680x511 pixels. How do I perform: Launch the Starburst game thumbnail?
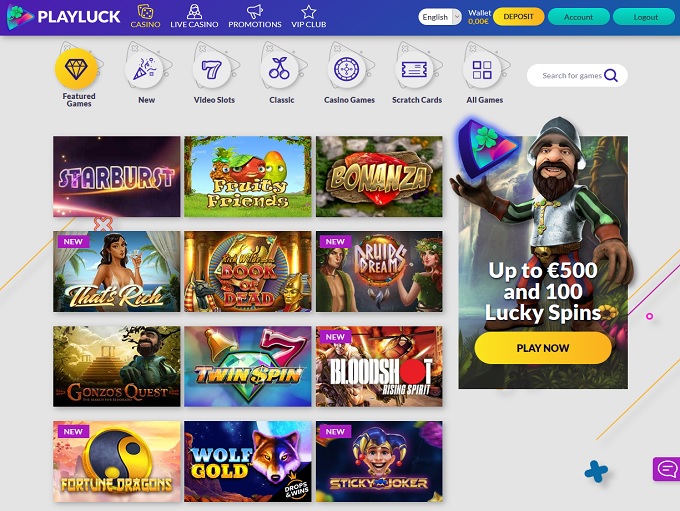(x=117, y=177)
